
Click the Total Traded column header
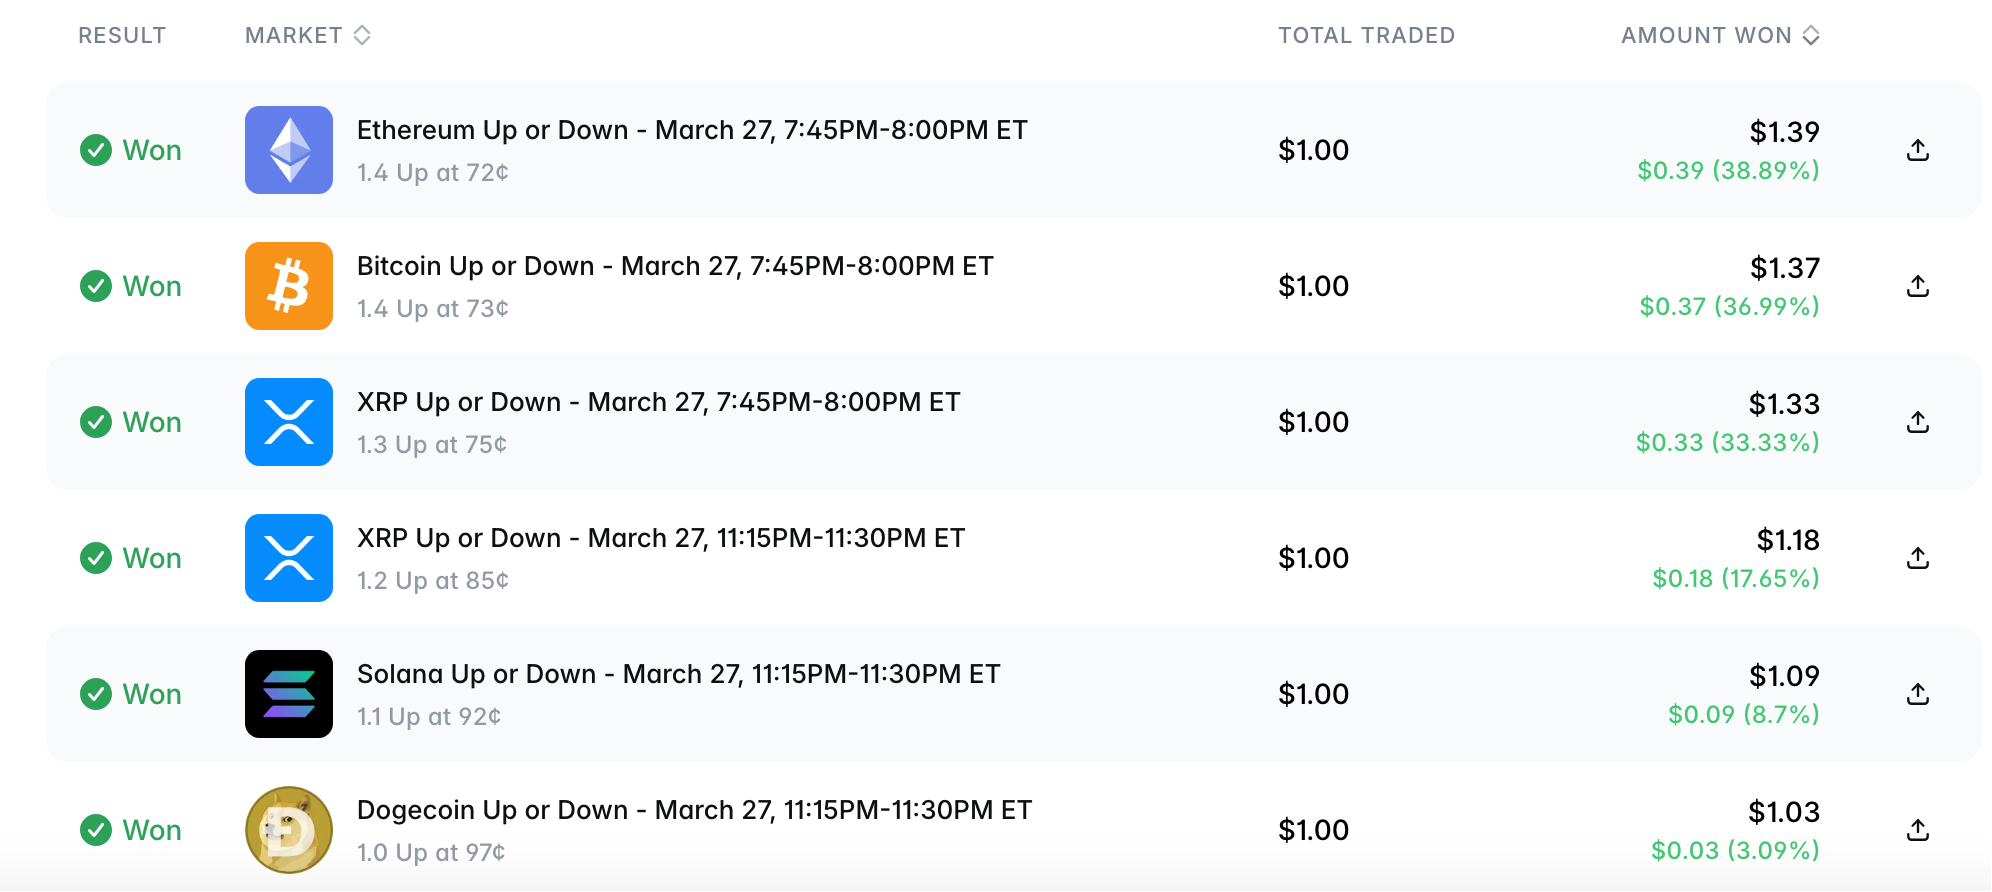pyautogui.click(x=1366, y=36)
